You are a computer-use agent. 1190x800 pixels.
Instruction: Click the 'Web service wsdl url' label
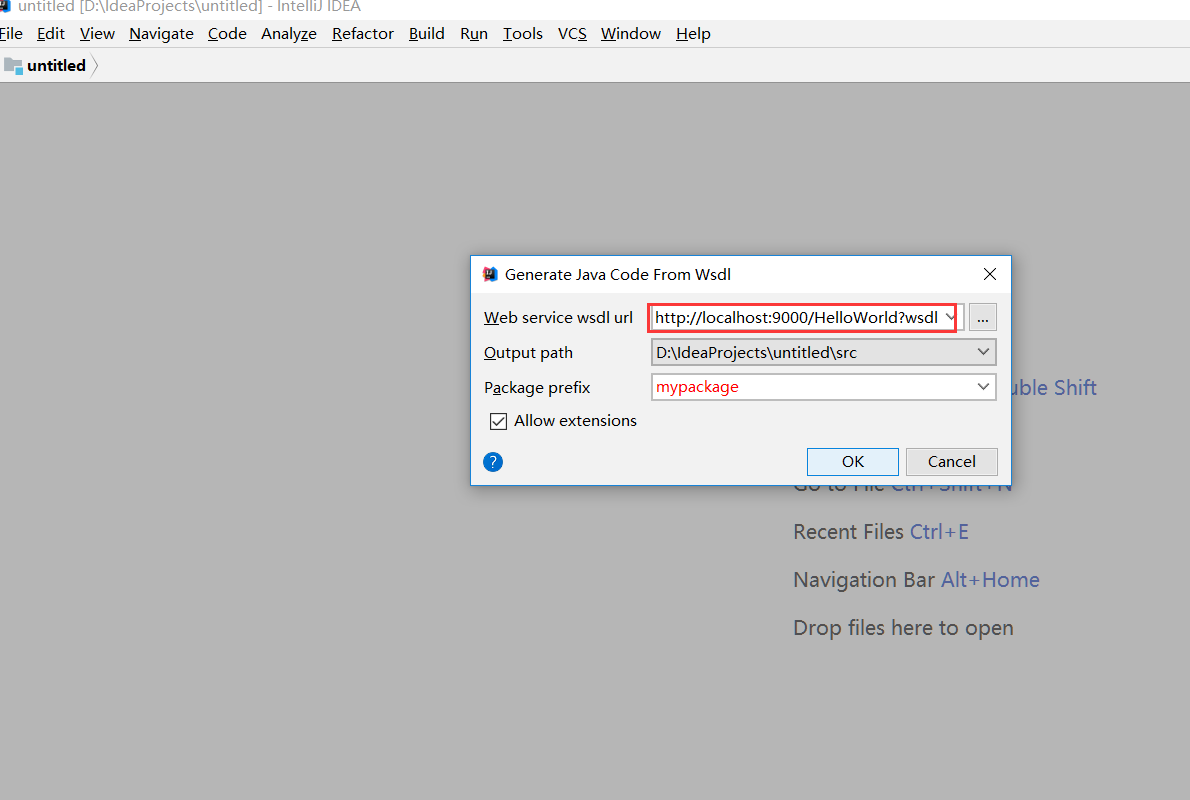(x=558, y=317)
